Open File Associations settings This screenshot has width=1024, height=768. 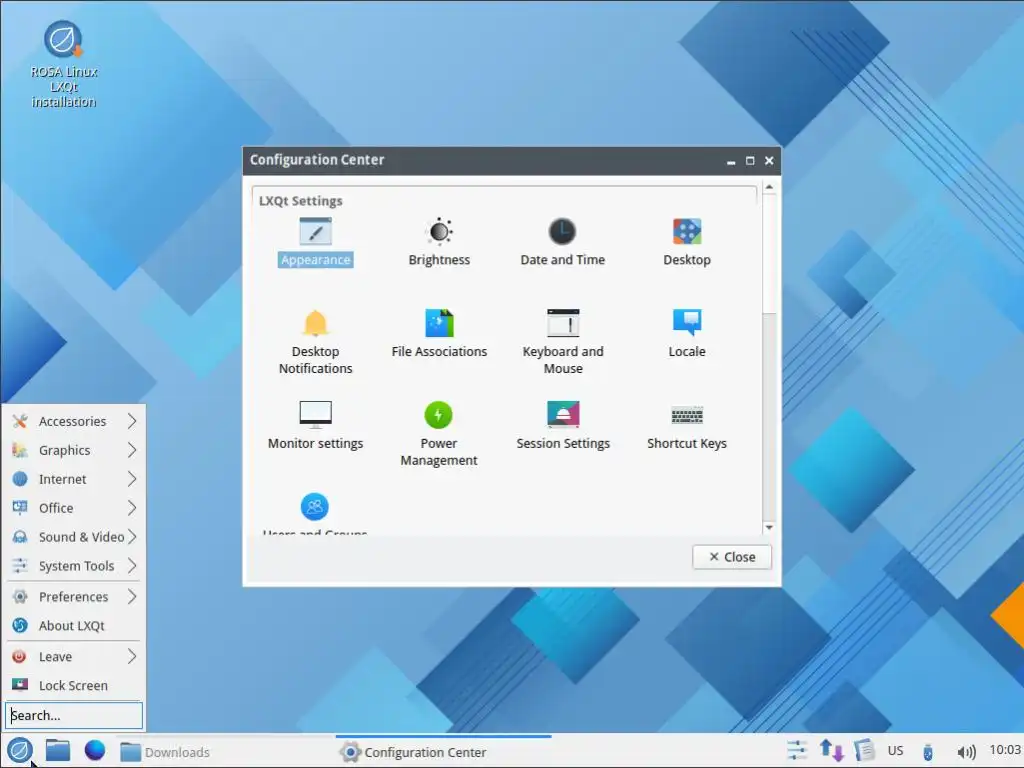439,333
